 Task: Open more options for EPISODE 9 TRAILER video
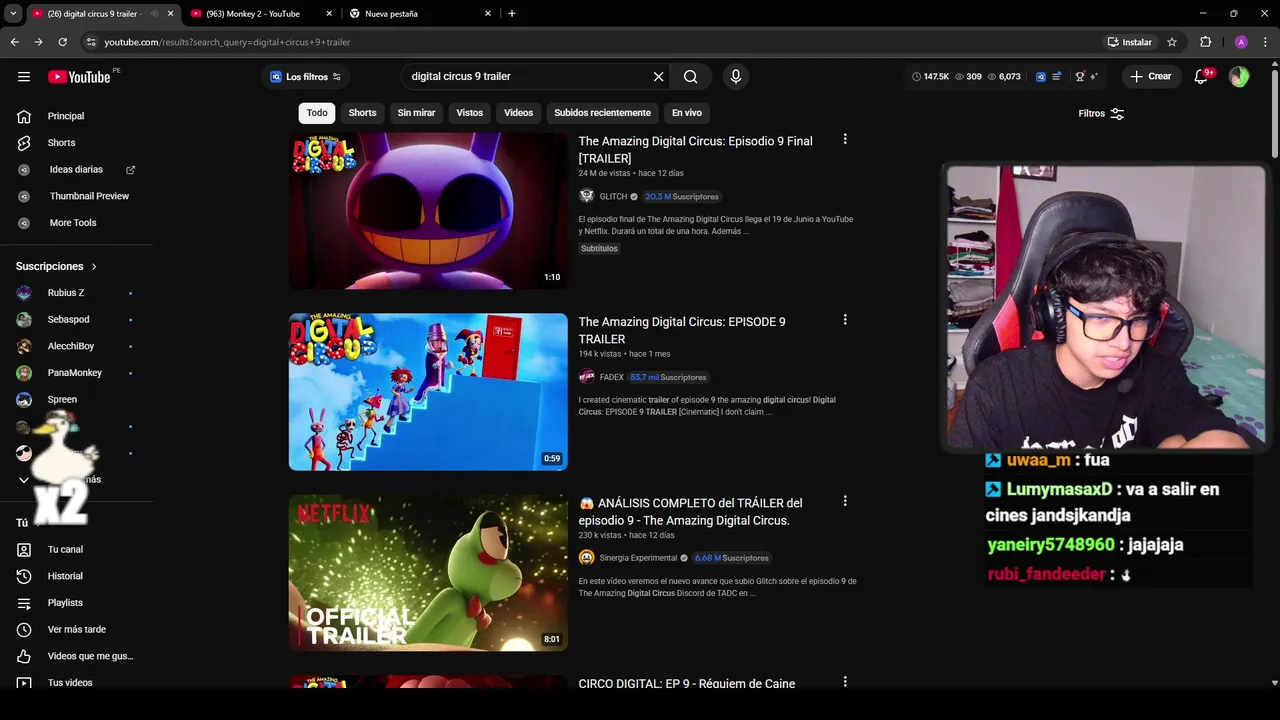point(845,320)
